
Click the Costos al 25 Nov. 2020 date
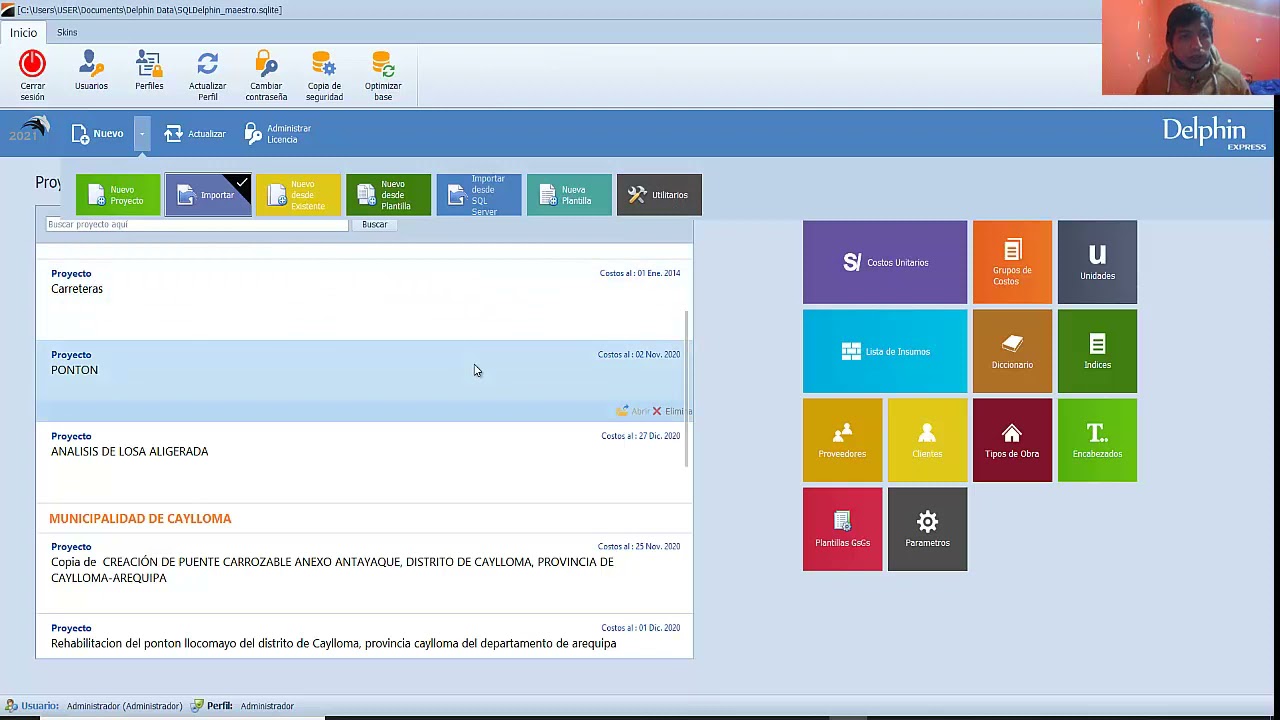coord(639,547)
